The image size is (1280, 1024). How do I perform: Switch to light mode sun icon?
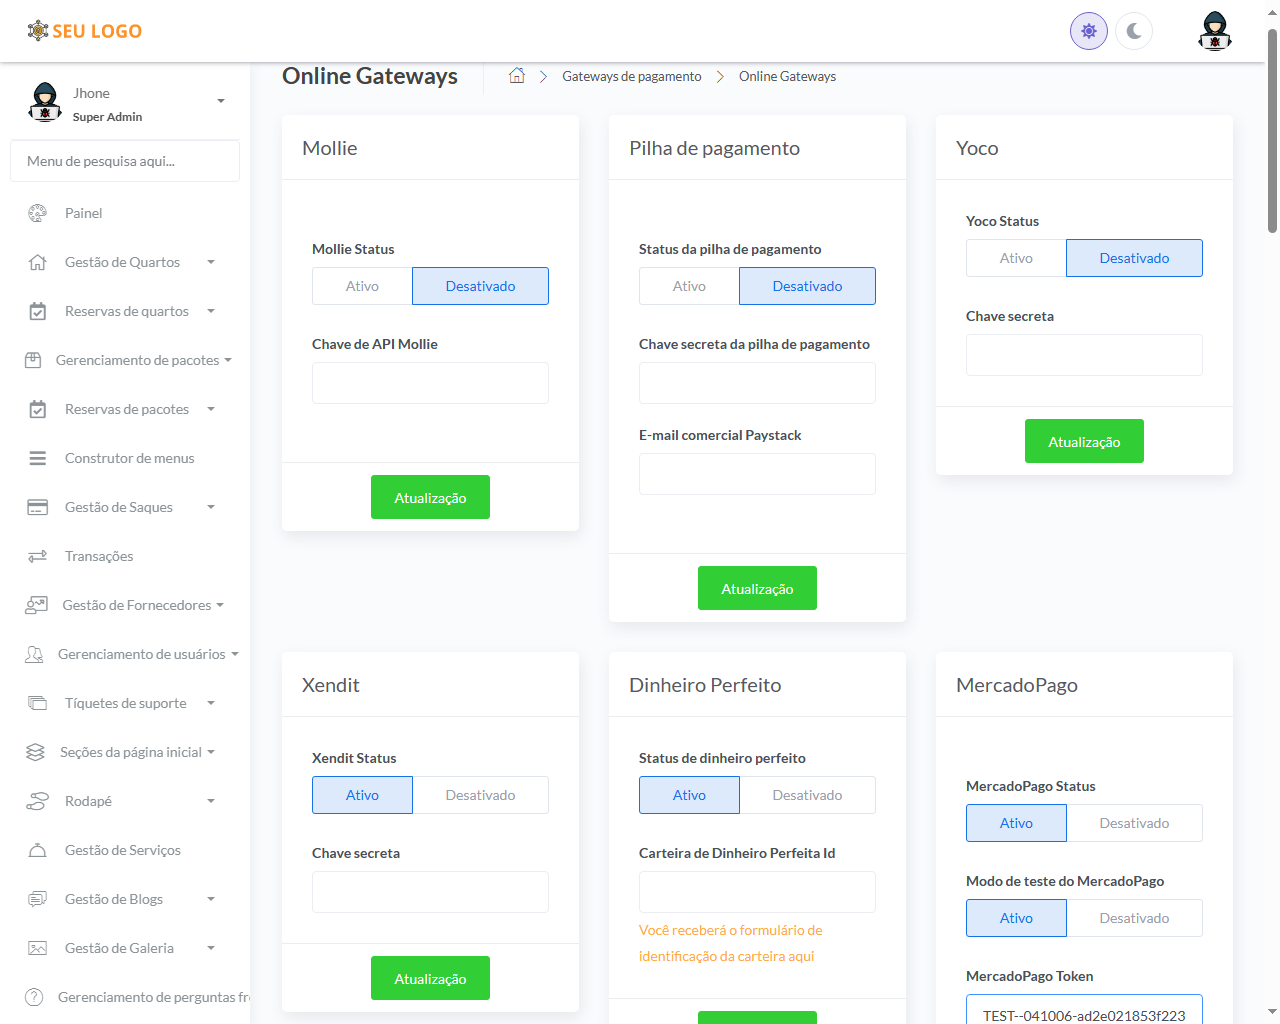(1088, 31)
